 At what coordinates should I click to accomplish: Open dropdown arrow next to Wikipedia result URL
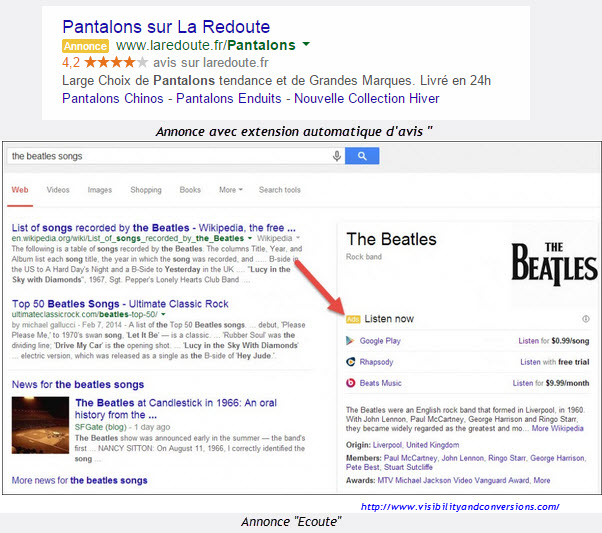click(x=250, y=238)
